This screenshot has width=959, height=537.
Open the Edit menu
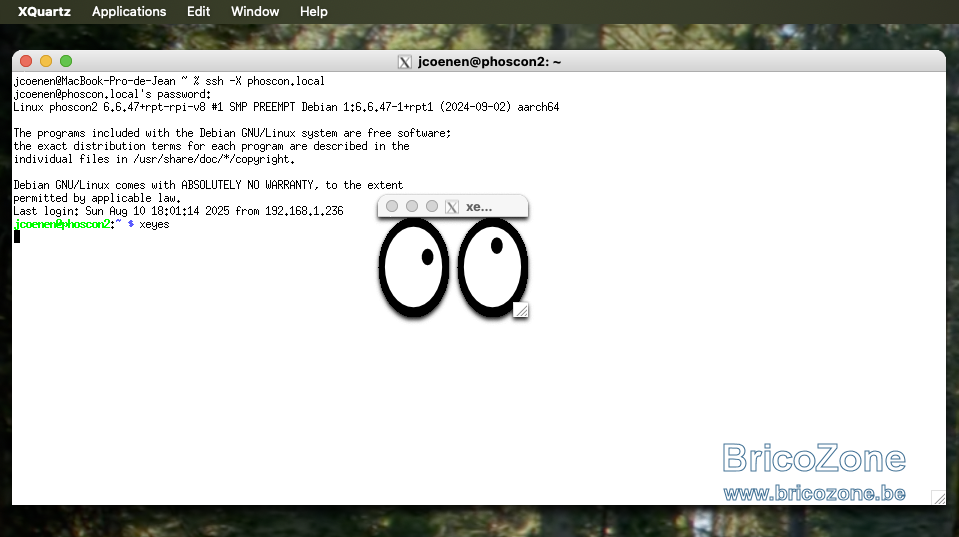198,12
